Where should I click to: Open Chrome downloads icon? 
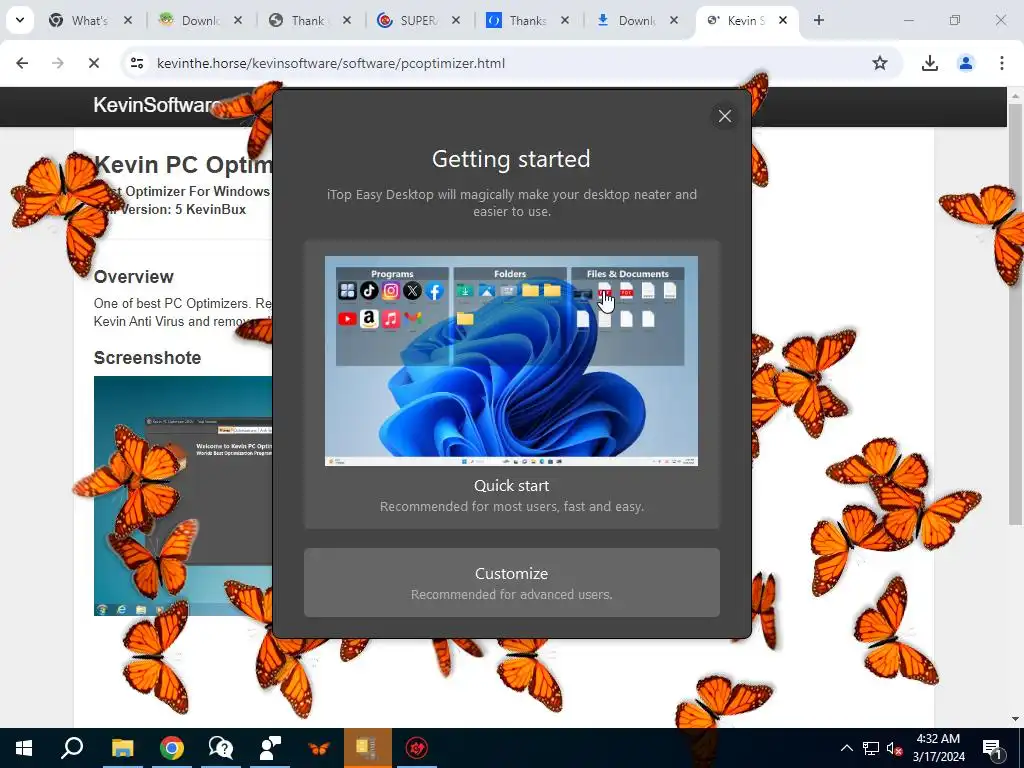pyautogui.click(x=930, y=63)
